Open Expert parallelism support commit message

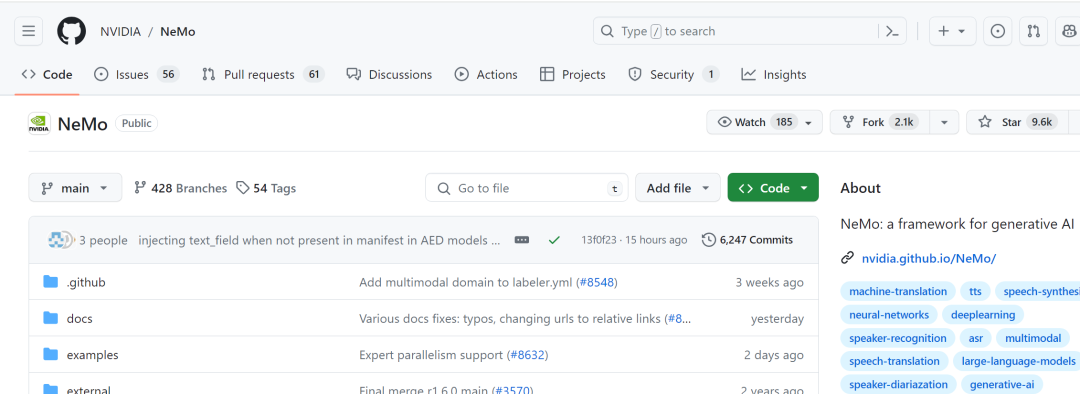432,355
